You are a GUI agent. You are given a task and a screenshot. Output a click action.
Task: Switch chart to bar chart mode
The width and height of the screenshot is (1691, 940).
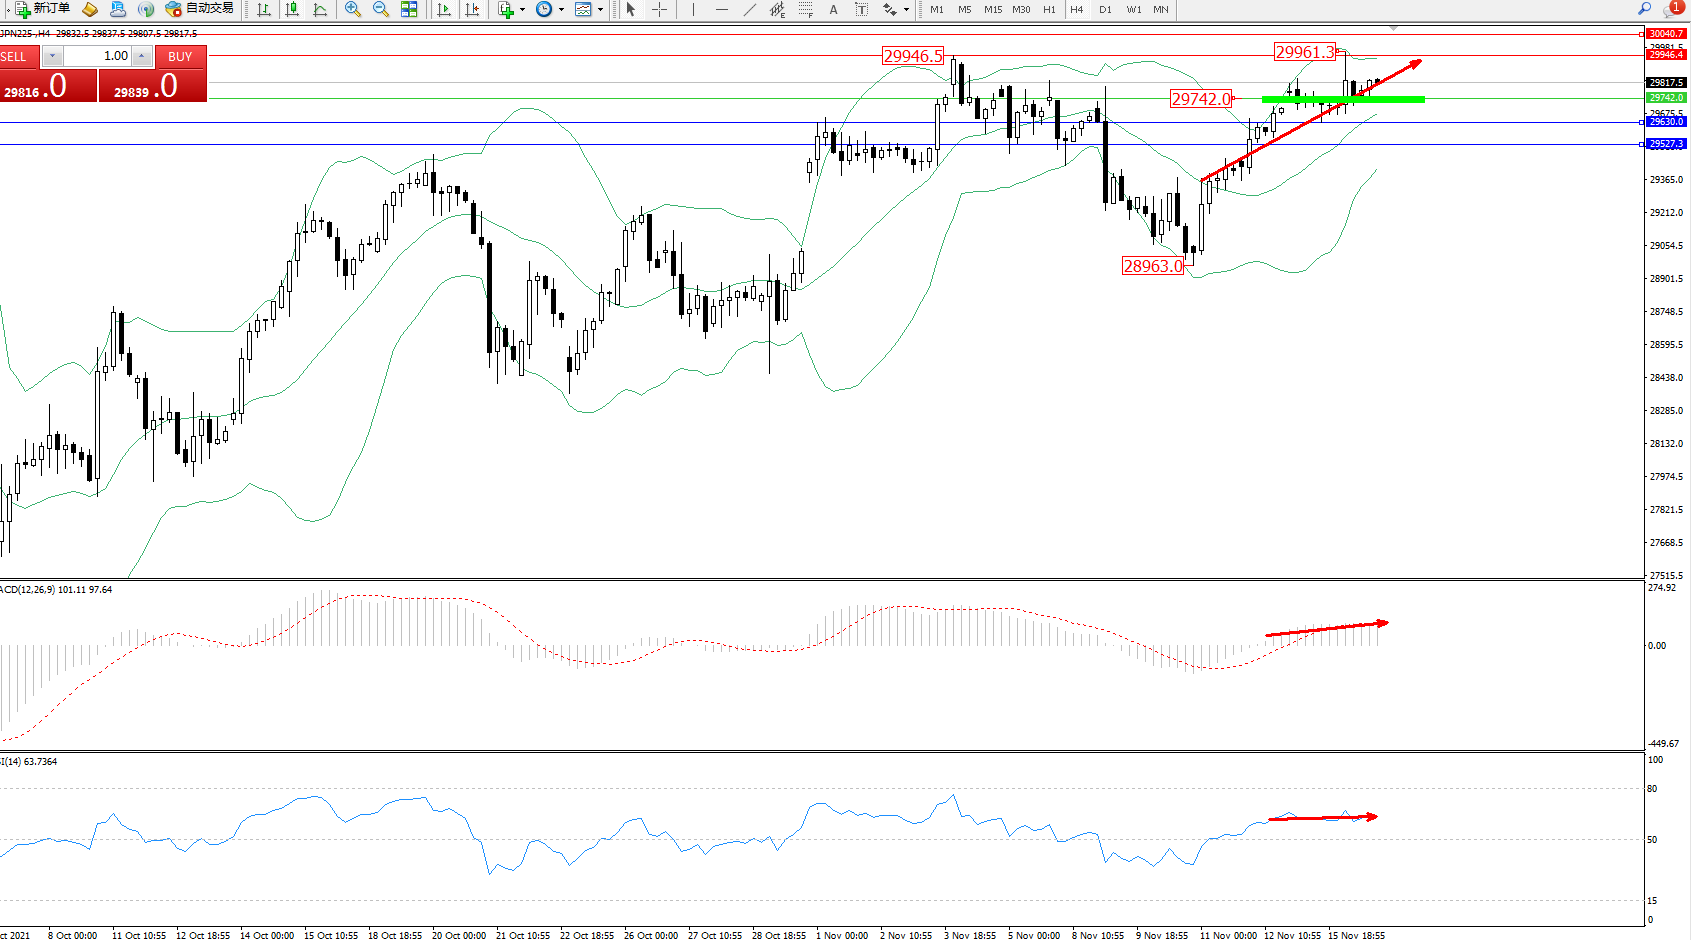coord(264,9)
